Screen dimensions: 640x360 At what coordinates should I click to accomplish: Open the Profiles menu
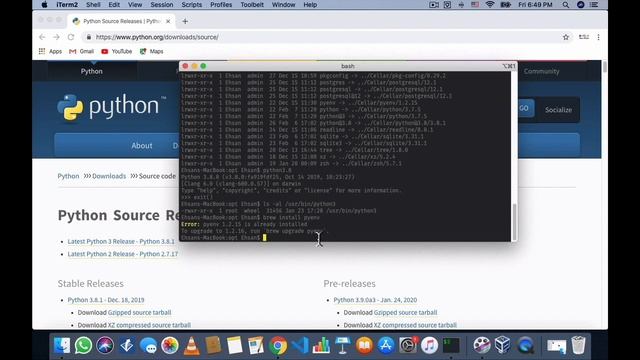221,5
